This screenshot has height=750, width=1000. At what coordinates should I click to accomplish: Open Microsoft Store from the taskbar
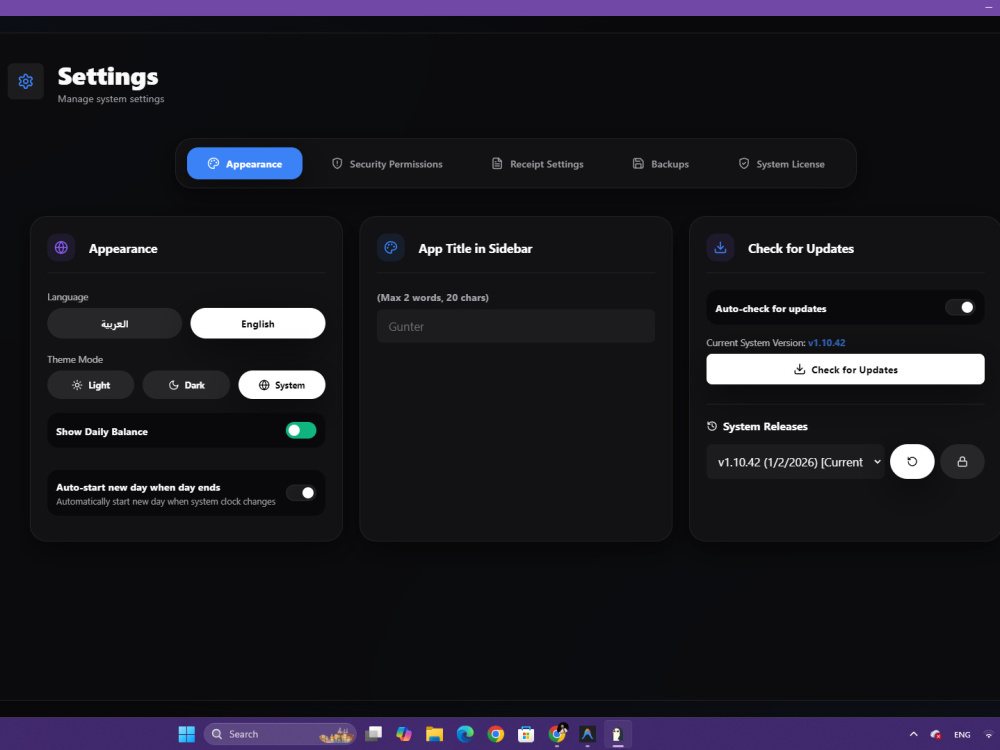526,734
